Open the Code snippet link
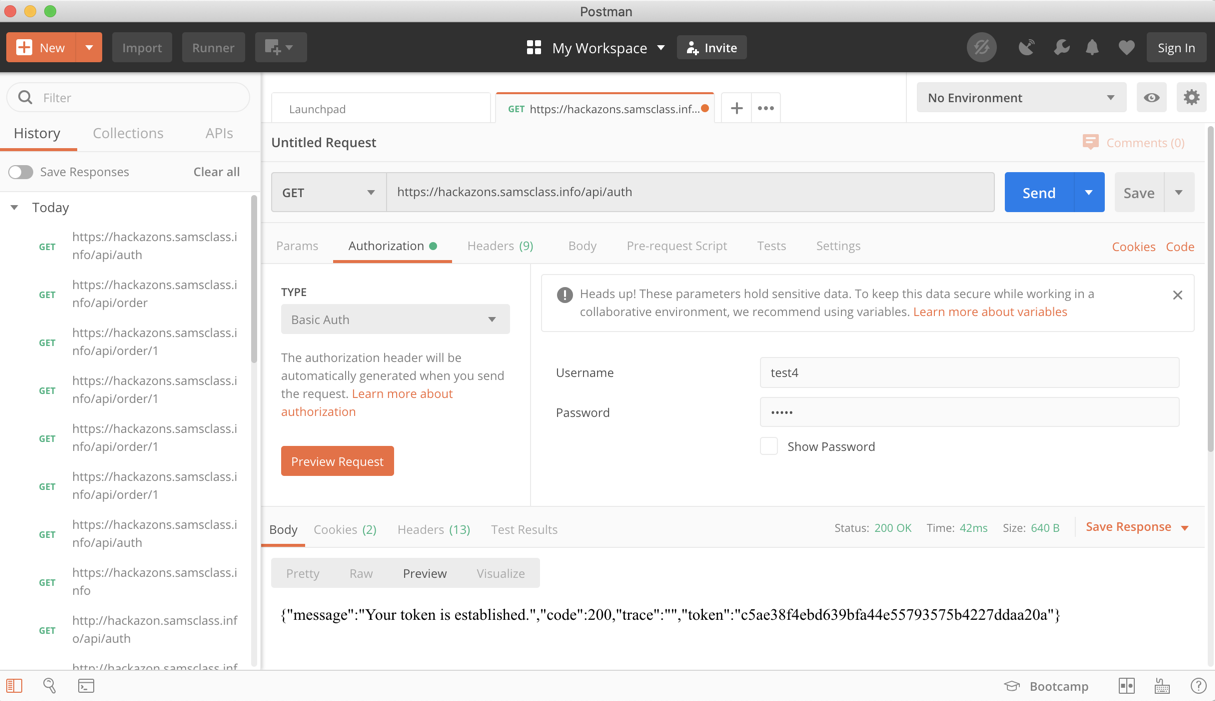Screen dimensions: 1215x701 coord(1180,247)
